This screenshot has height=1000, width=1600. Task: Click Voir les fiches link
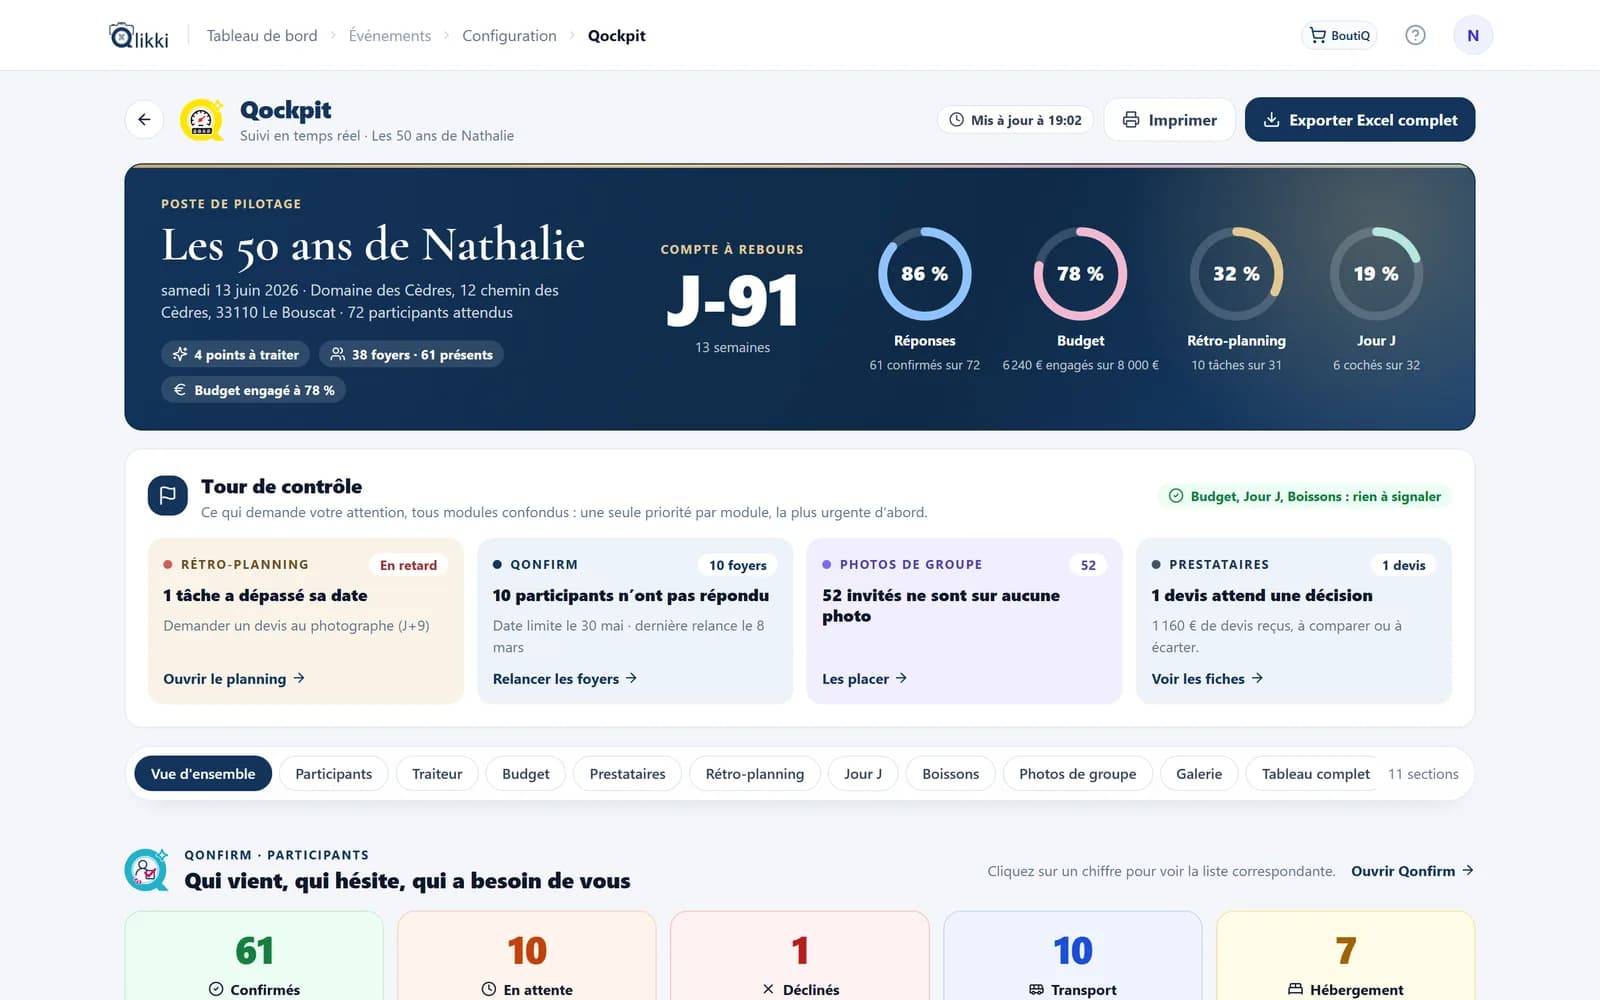(x=1207, y=678)
